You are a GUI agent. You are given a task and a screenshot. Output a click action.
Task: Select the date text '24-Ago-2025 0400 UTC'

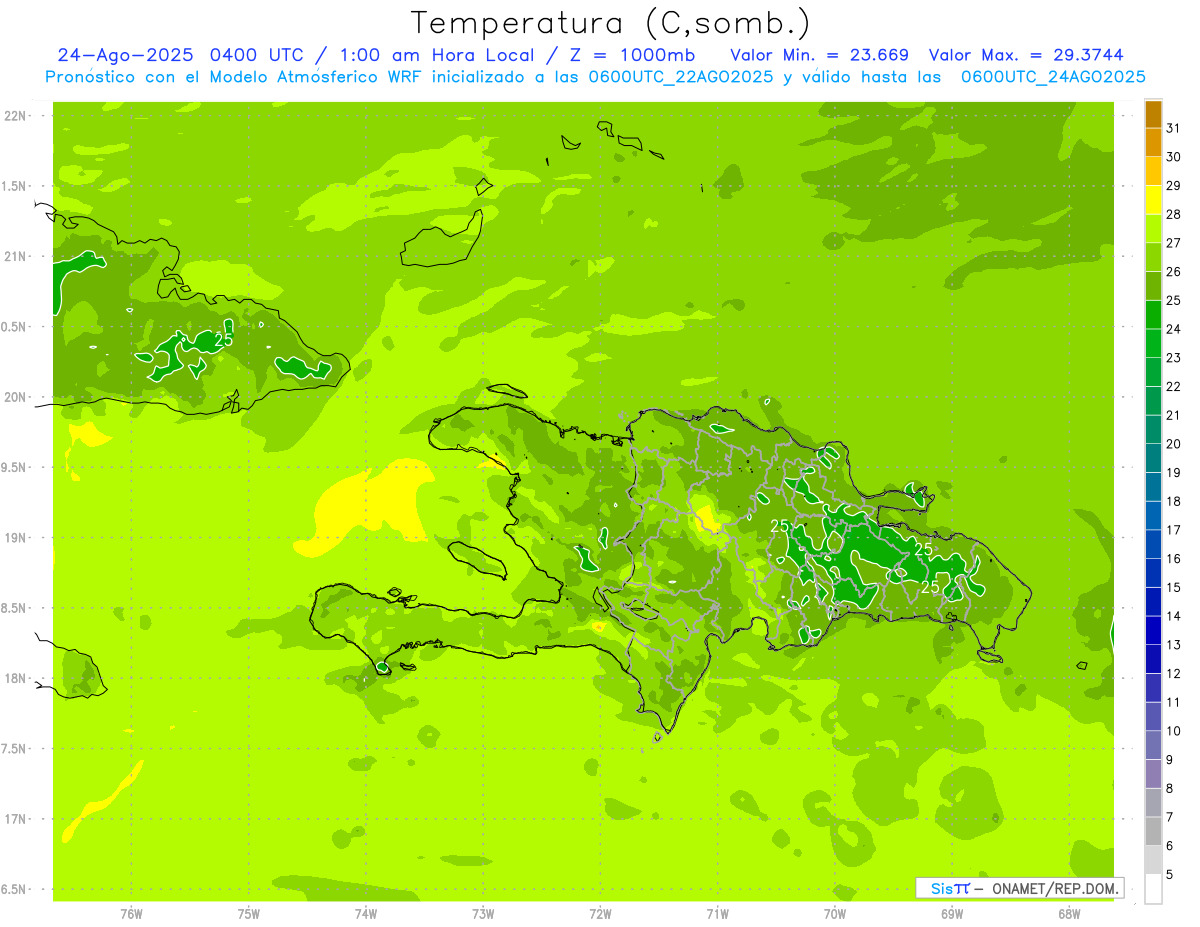182,55
